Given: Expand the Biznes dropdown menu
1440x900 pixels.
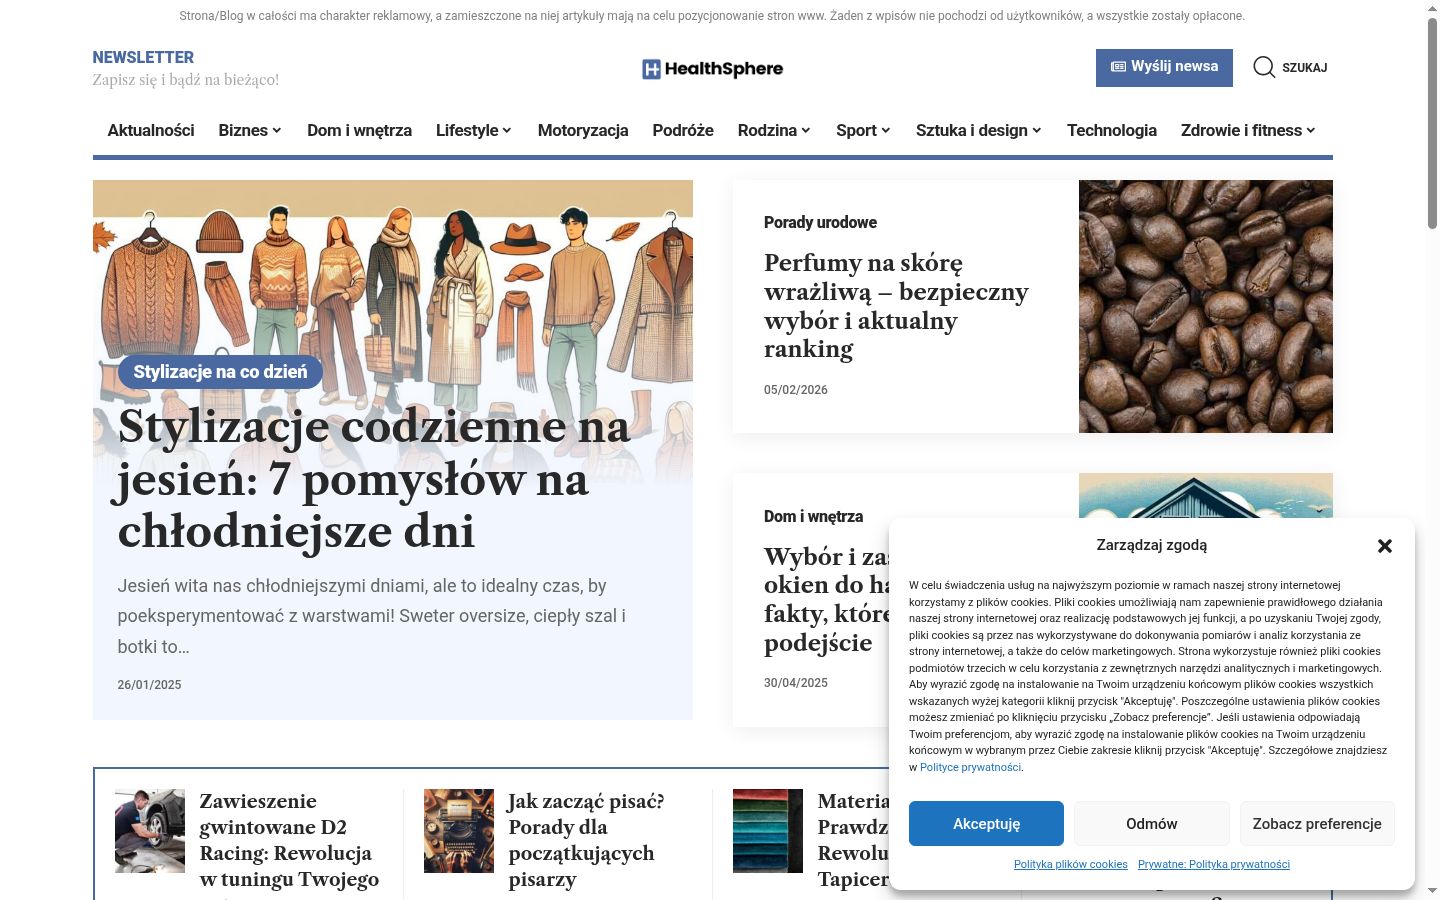Looking at the screenshot, I should tap(250, 130).
